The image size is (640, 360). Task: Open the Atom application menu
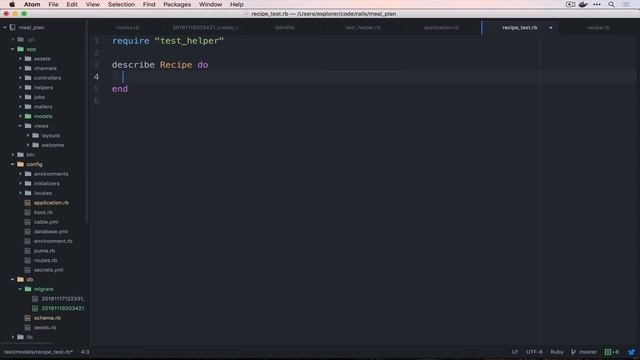pyautogui.click(x=32, y=4)
